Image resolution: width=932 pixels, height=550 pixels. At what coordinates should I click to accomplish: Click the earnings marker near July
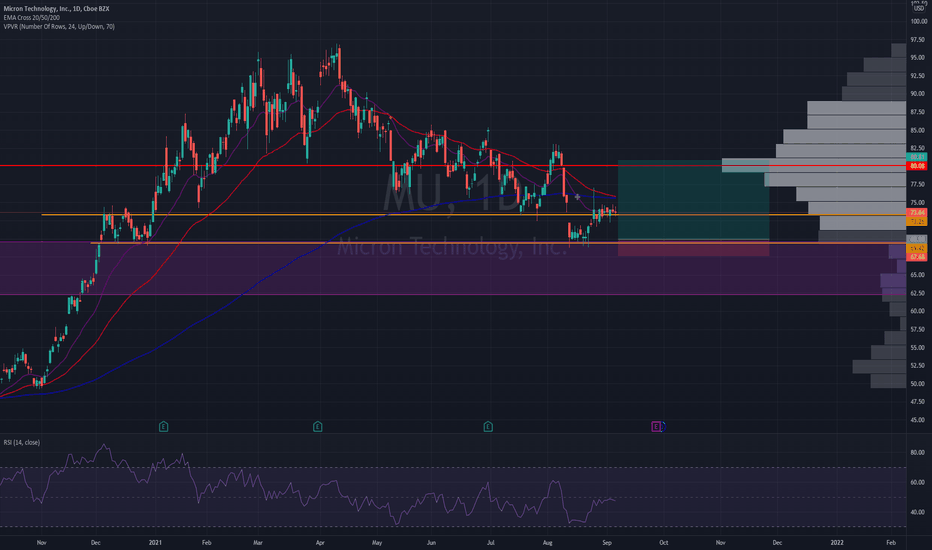coord(488,426)
